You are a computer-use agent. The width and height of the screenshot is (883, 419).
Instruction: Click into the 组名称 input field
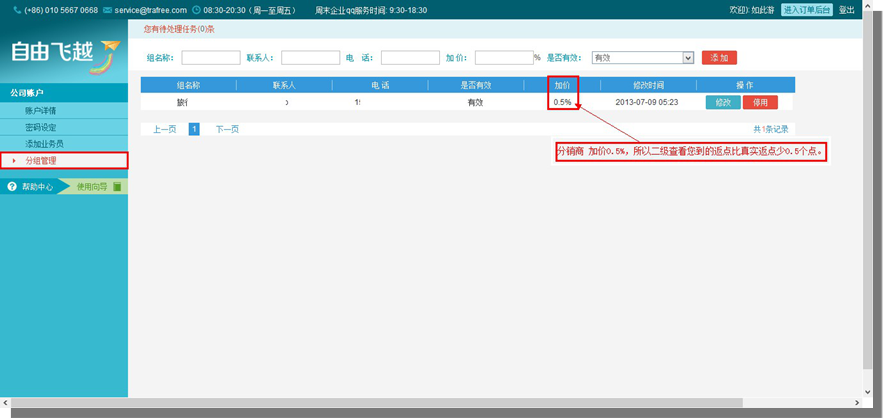click(x=210, y=58)
